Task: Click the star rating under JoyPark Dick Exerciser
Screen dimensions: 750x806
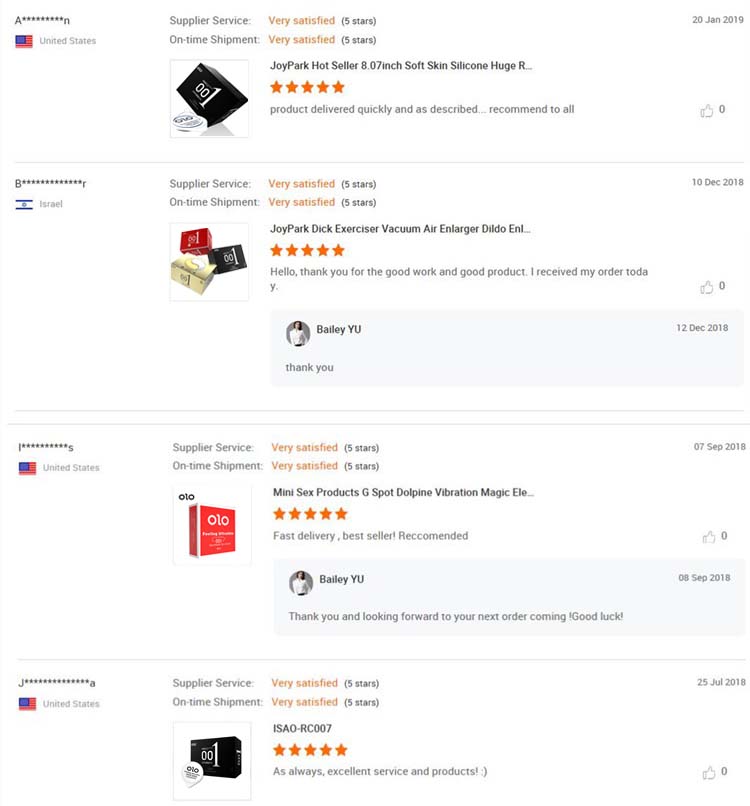Action: (307, 250)
